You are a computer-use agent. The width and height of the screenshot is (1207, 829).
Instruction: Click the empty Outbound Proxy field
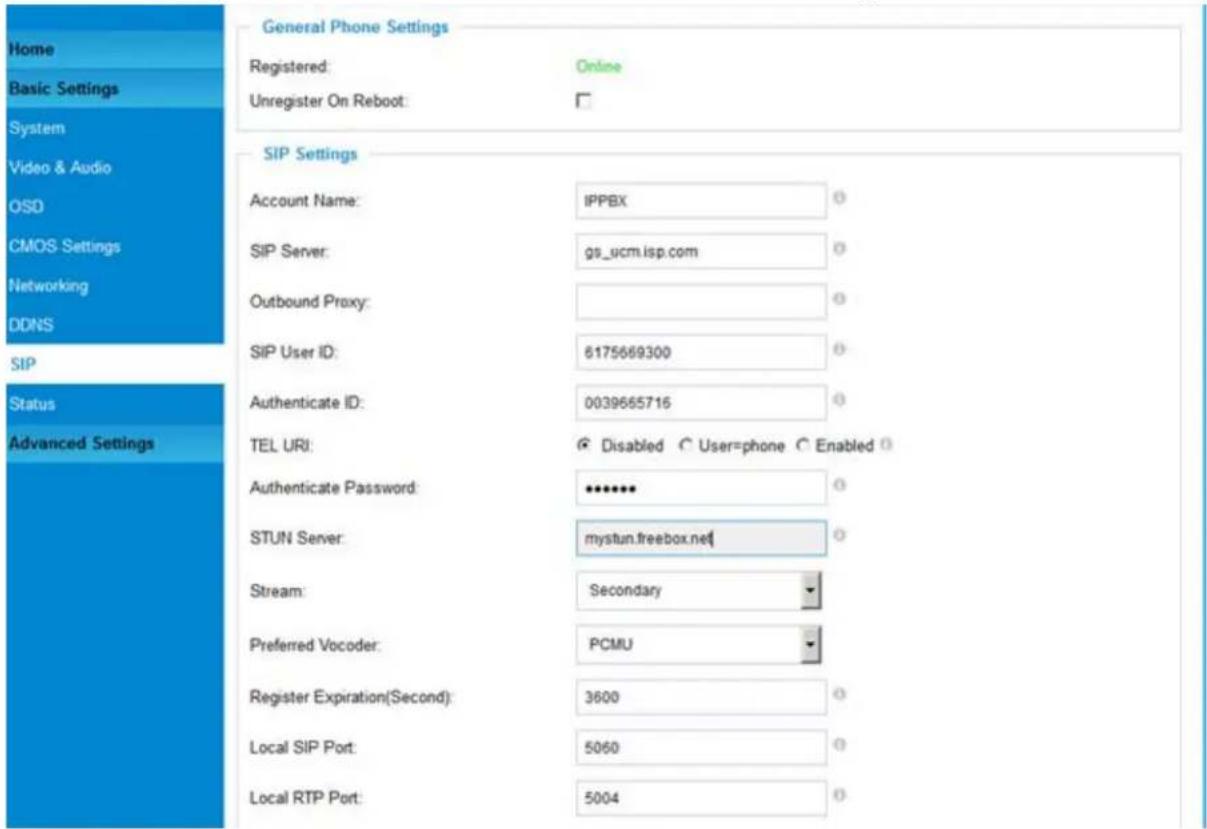pyautogui.click(x=701, y=301)
